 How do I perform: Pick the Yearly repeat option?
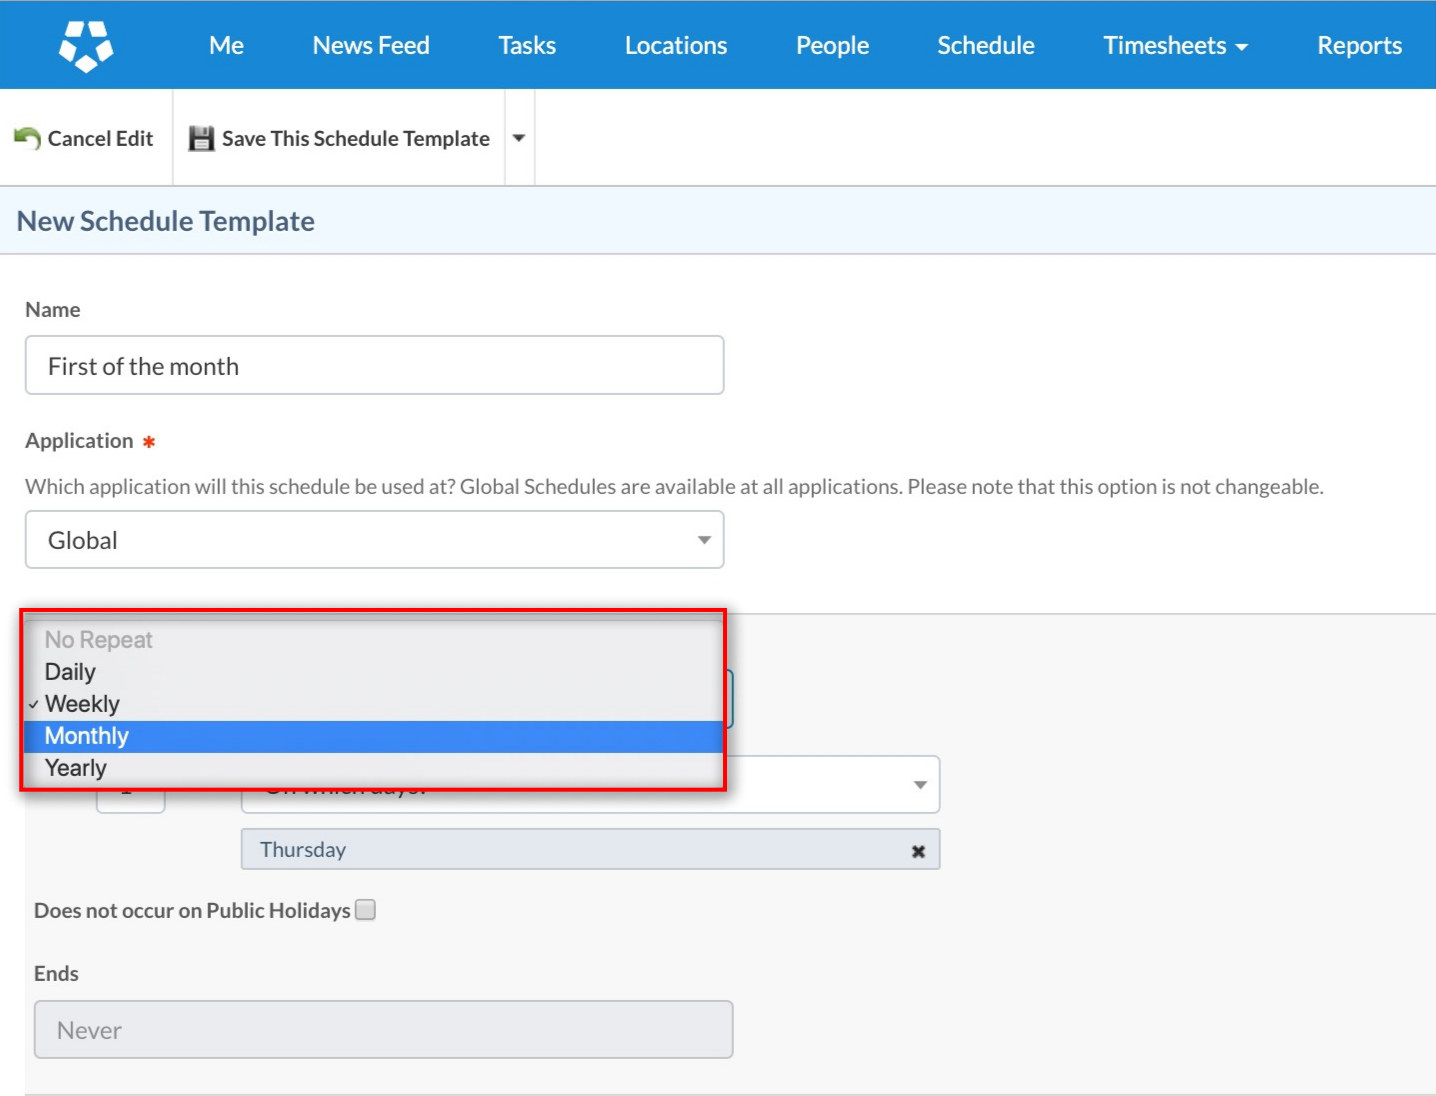pos(76,768)
